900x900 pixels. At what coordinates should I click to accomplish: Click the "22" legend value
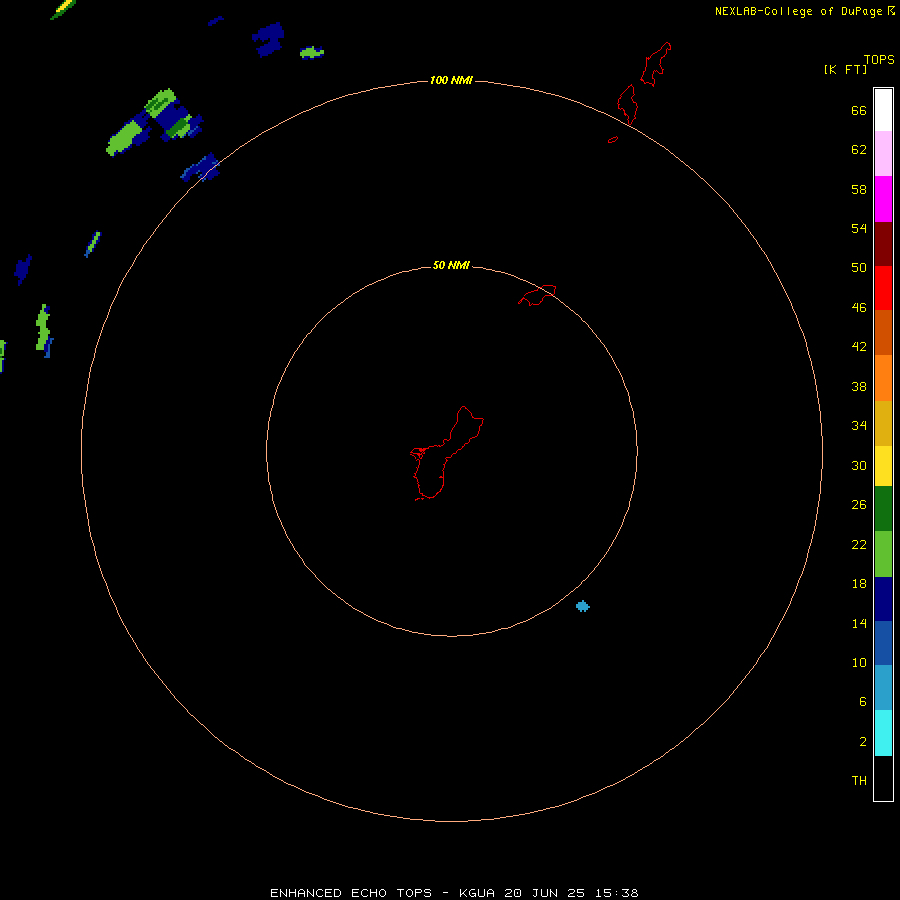859,544
